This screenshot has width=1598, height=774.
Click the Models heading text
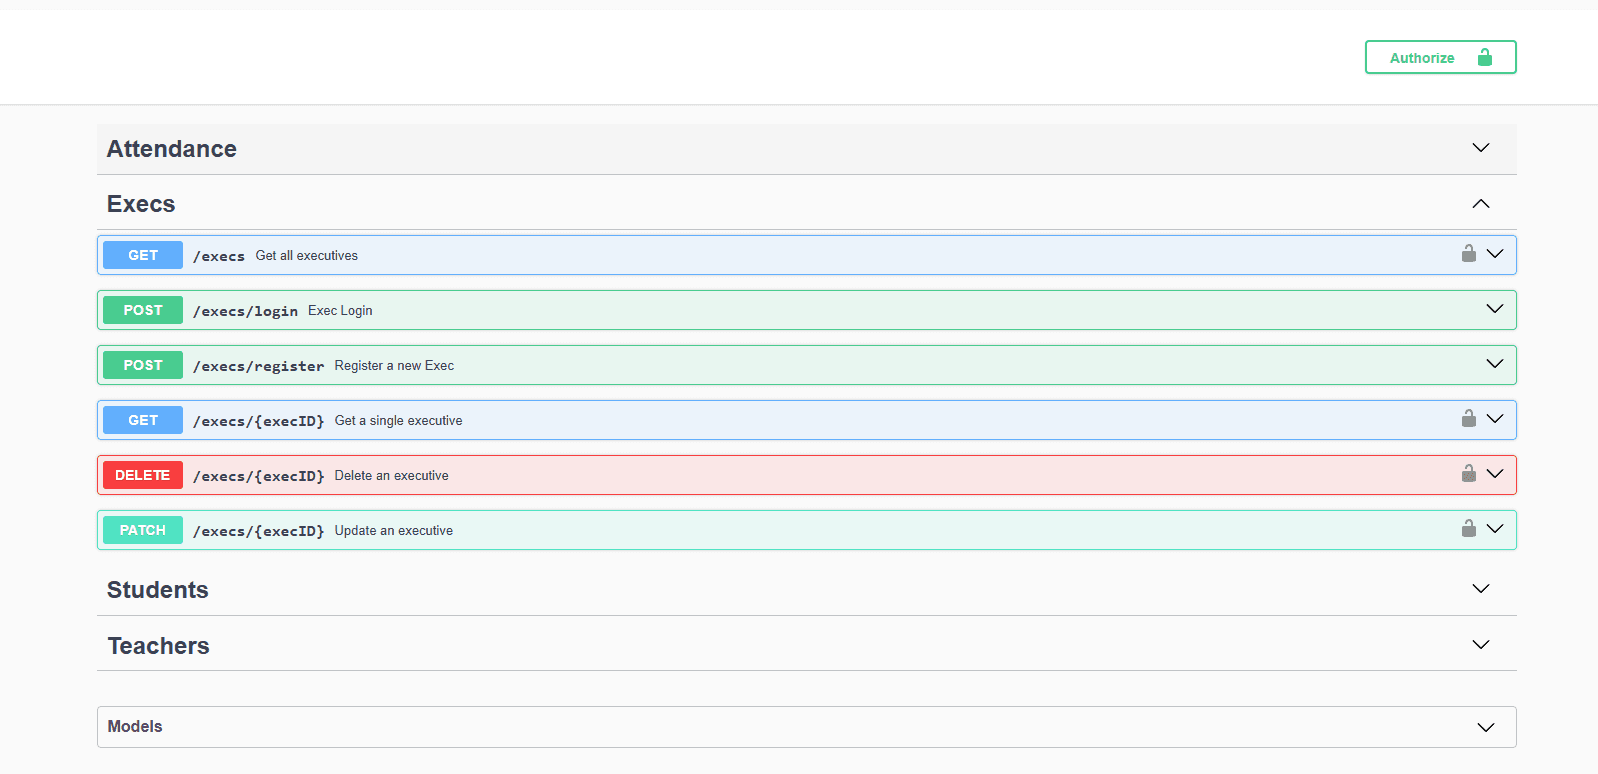coord(135,727)
